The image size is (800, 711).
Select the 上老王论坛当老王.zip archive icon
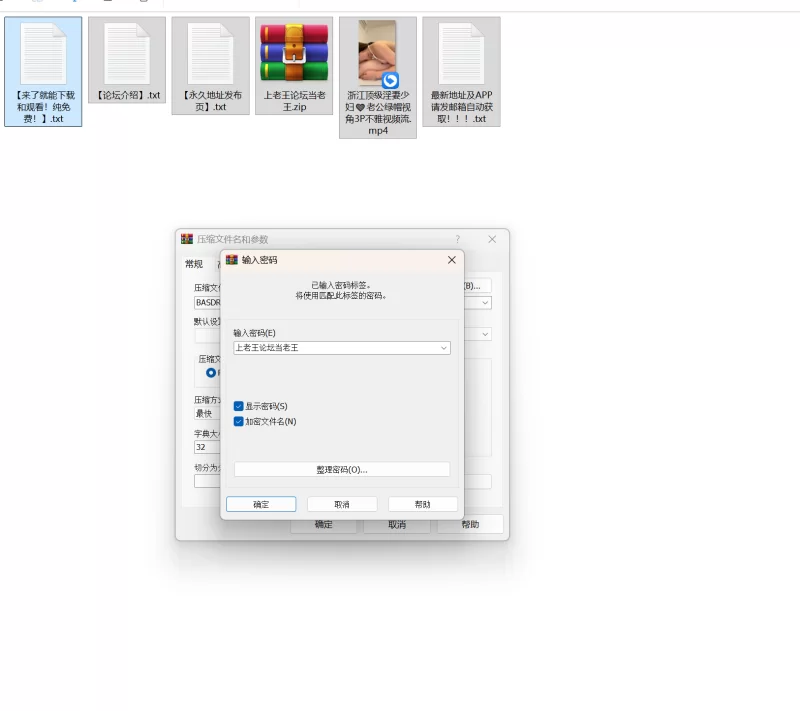294,53
